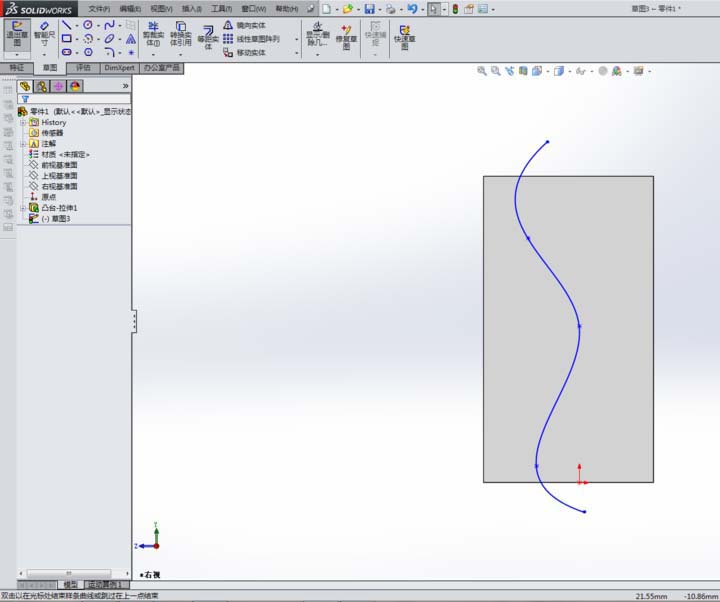720x602 pixels.
Task: Expand the History tree node
Action: (x=22, y=123)
